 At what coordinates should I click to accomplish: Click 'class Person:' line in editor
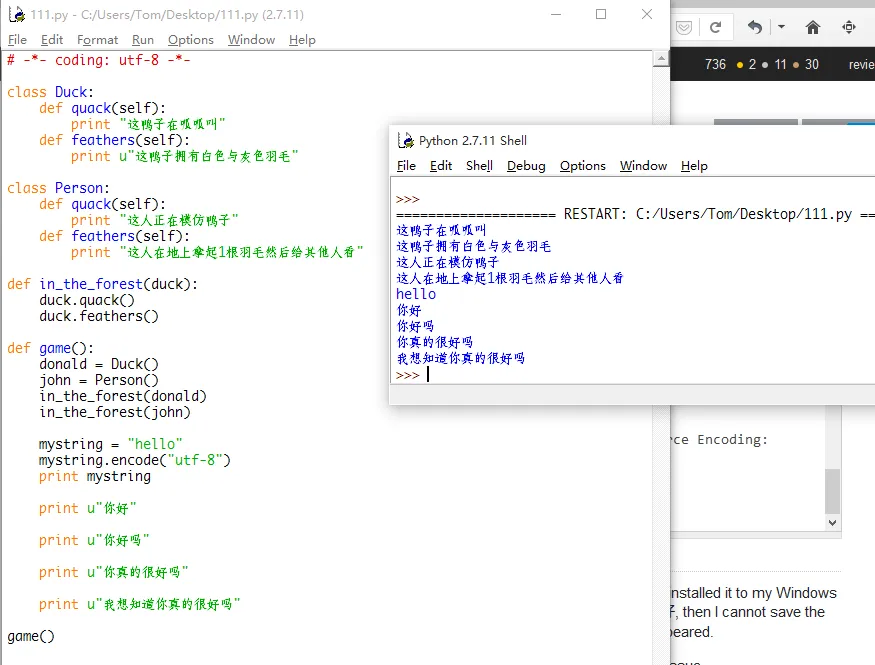click(58, 188)
